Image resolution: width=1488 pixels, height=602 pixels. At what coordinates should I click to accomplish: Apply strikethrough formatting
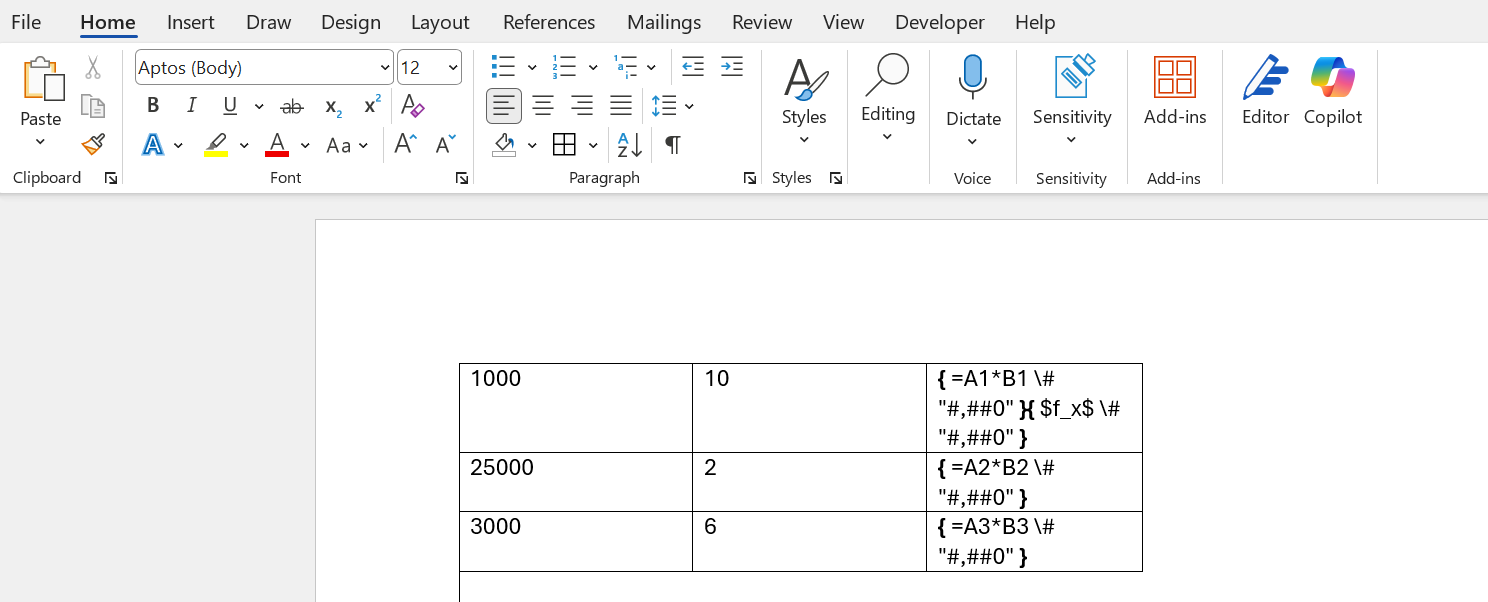pyautogui.click(x=292, y=106)
